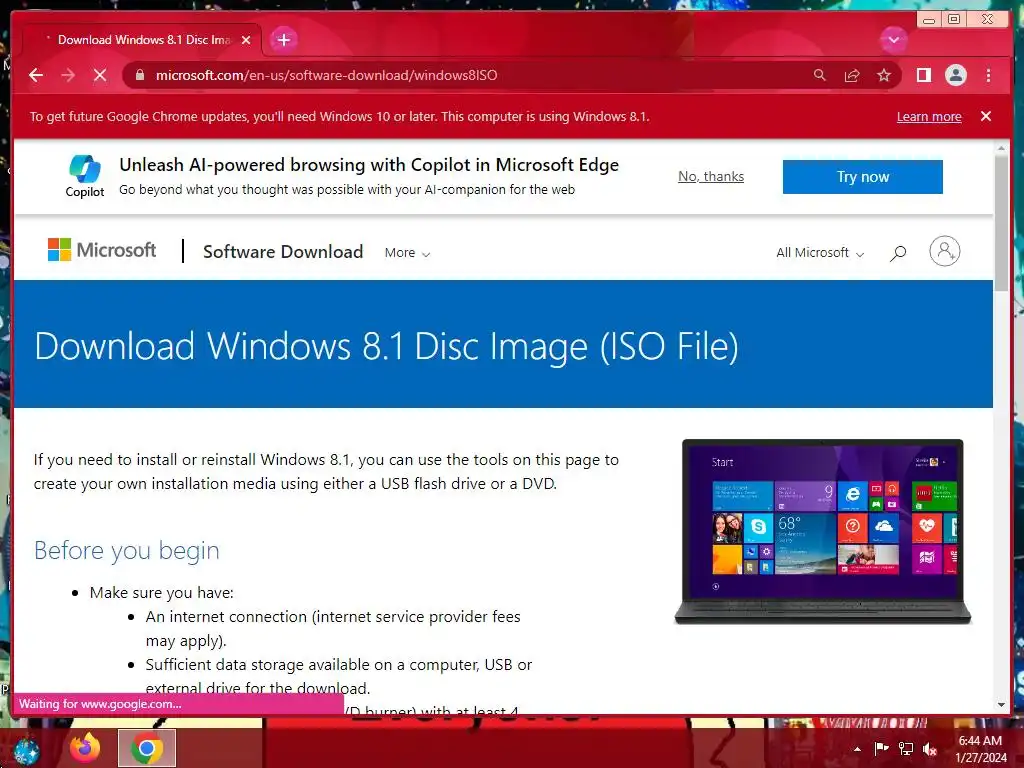Viewport: 1024px width, 768px height.
Task: Close the Download Windows 8.1 tab
Action: pos(246,40)
